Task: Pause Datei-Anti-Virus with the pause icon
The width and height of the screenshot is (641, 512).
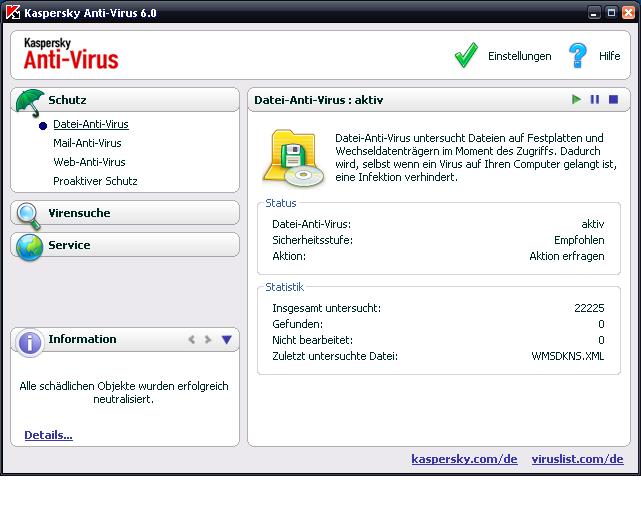Action: (595, 99)
